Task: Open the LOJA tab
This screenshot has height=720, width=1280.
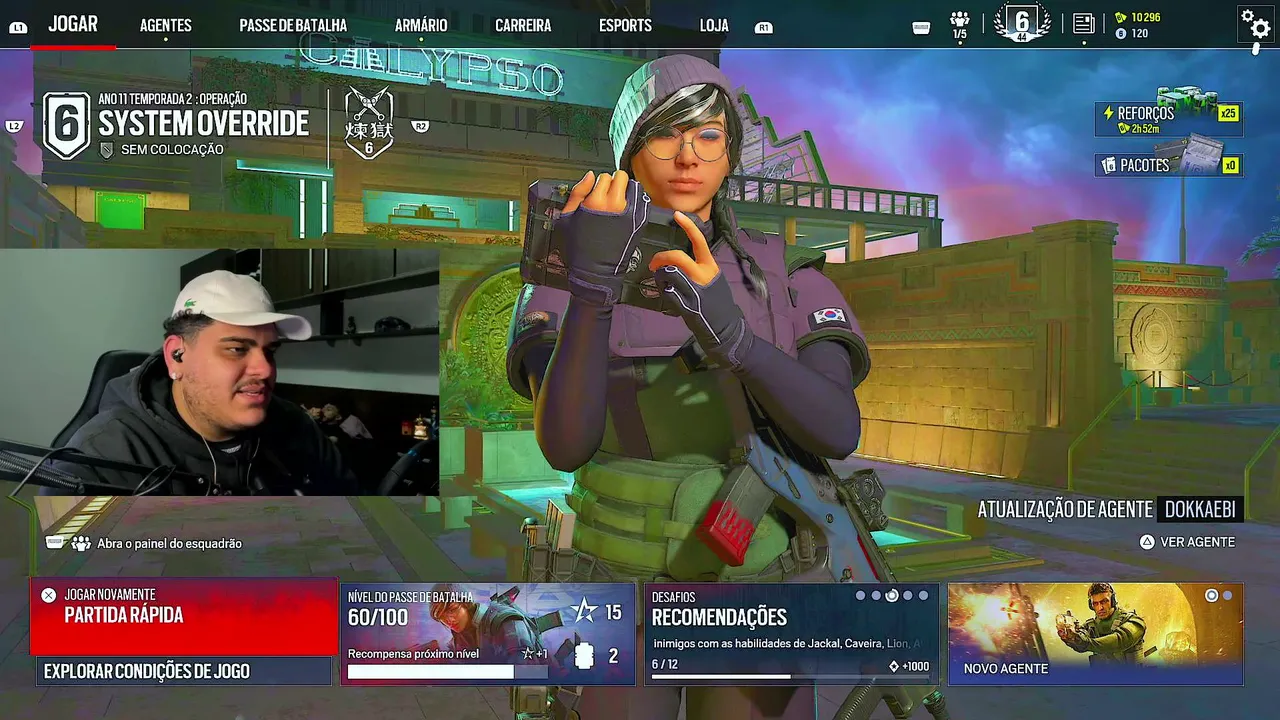Action: pyautogui.click(x=714, y=26)
